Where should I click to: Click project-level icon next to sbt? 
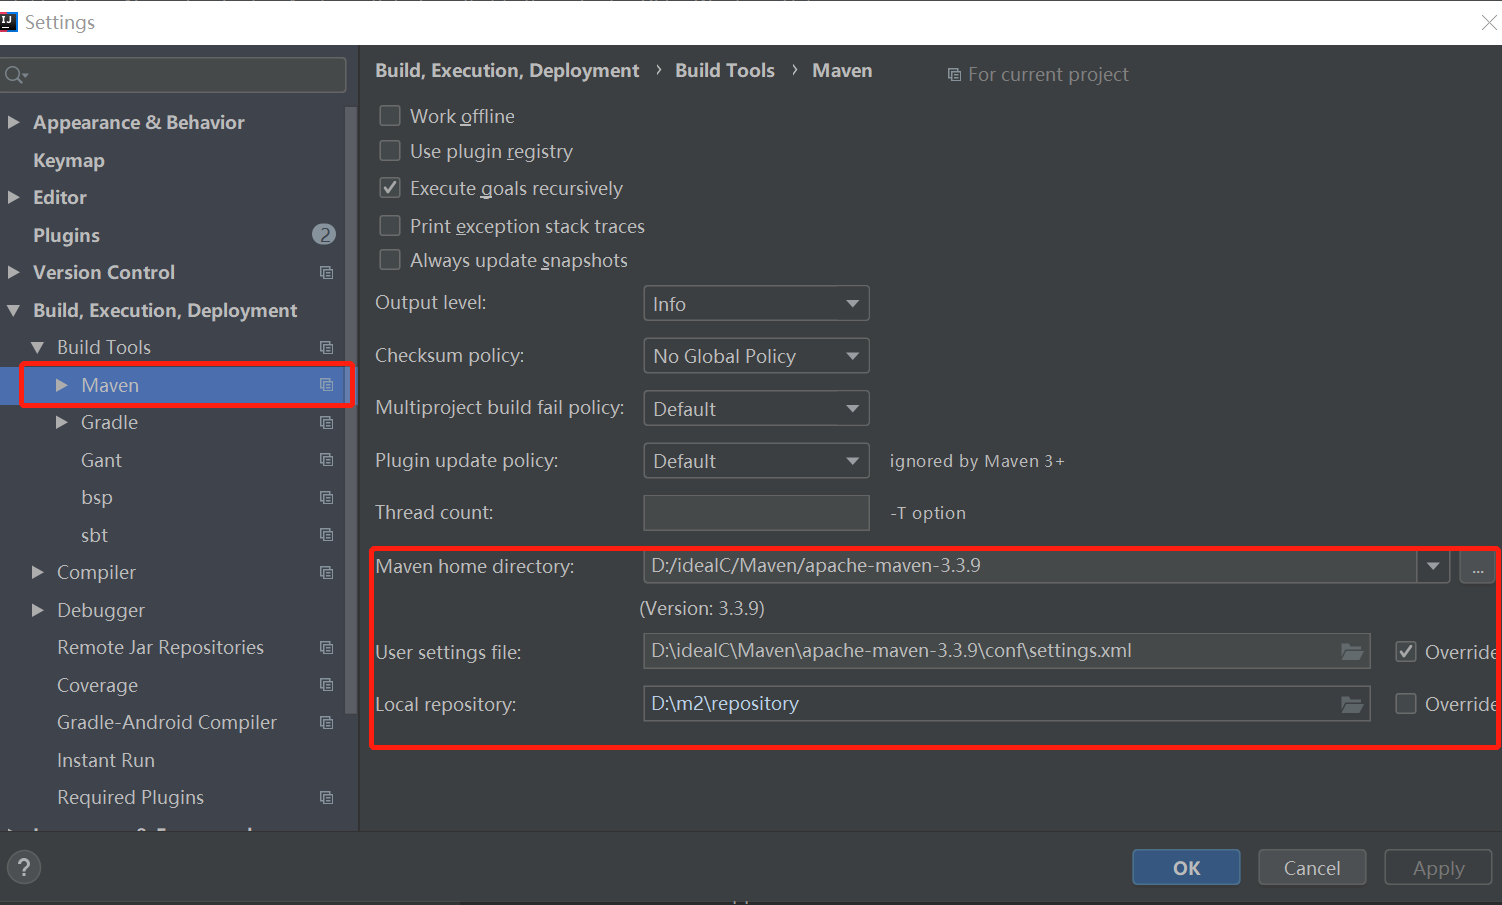coord(326,535)
